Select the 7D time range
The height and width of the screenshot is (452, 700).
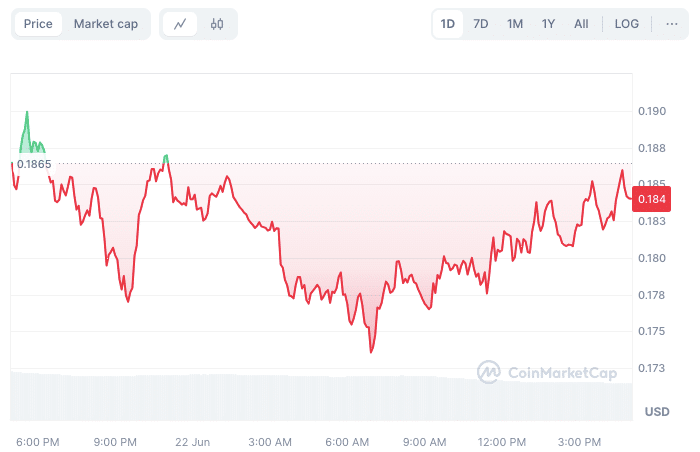[x=481, y=24]
